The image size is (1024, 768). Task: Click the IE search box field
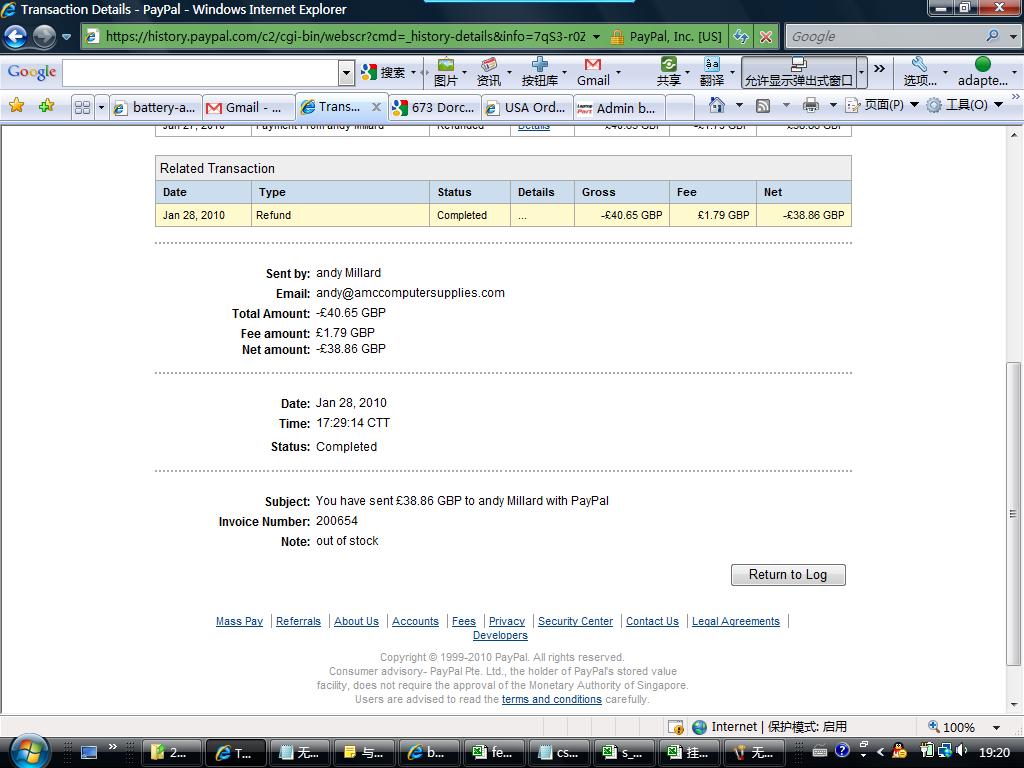(884, 37)
